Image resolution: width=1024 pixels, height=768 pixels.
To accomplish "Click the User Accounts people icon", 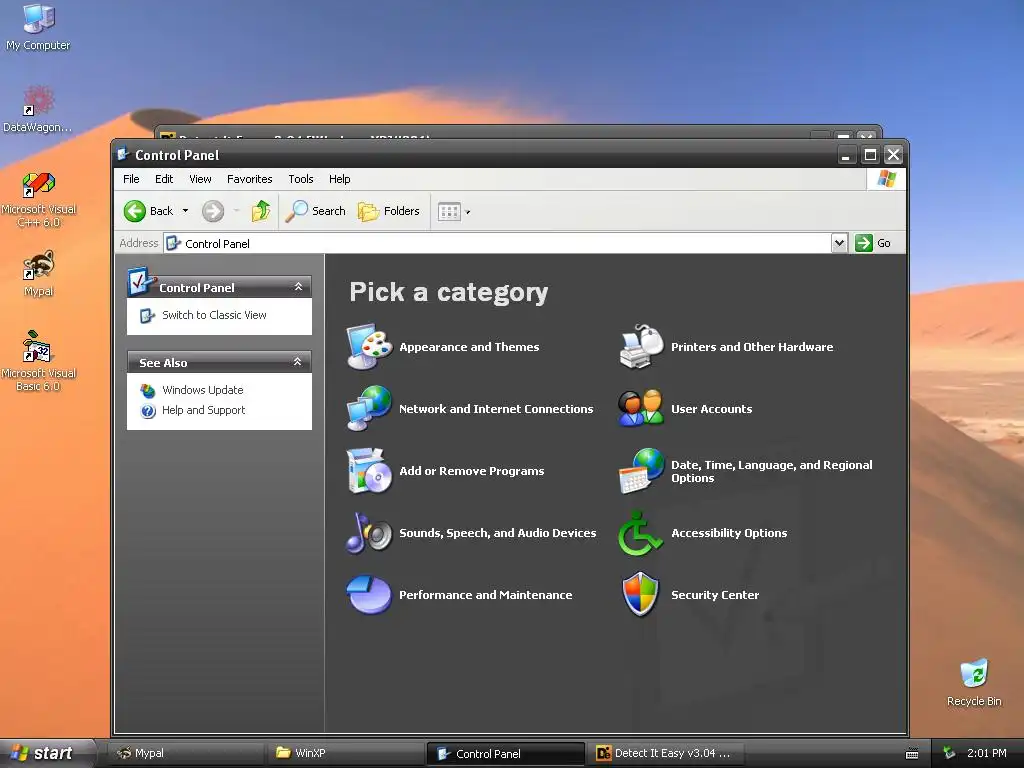I will 641,409.
